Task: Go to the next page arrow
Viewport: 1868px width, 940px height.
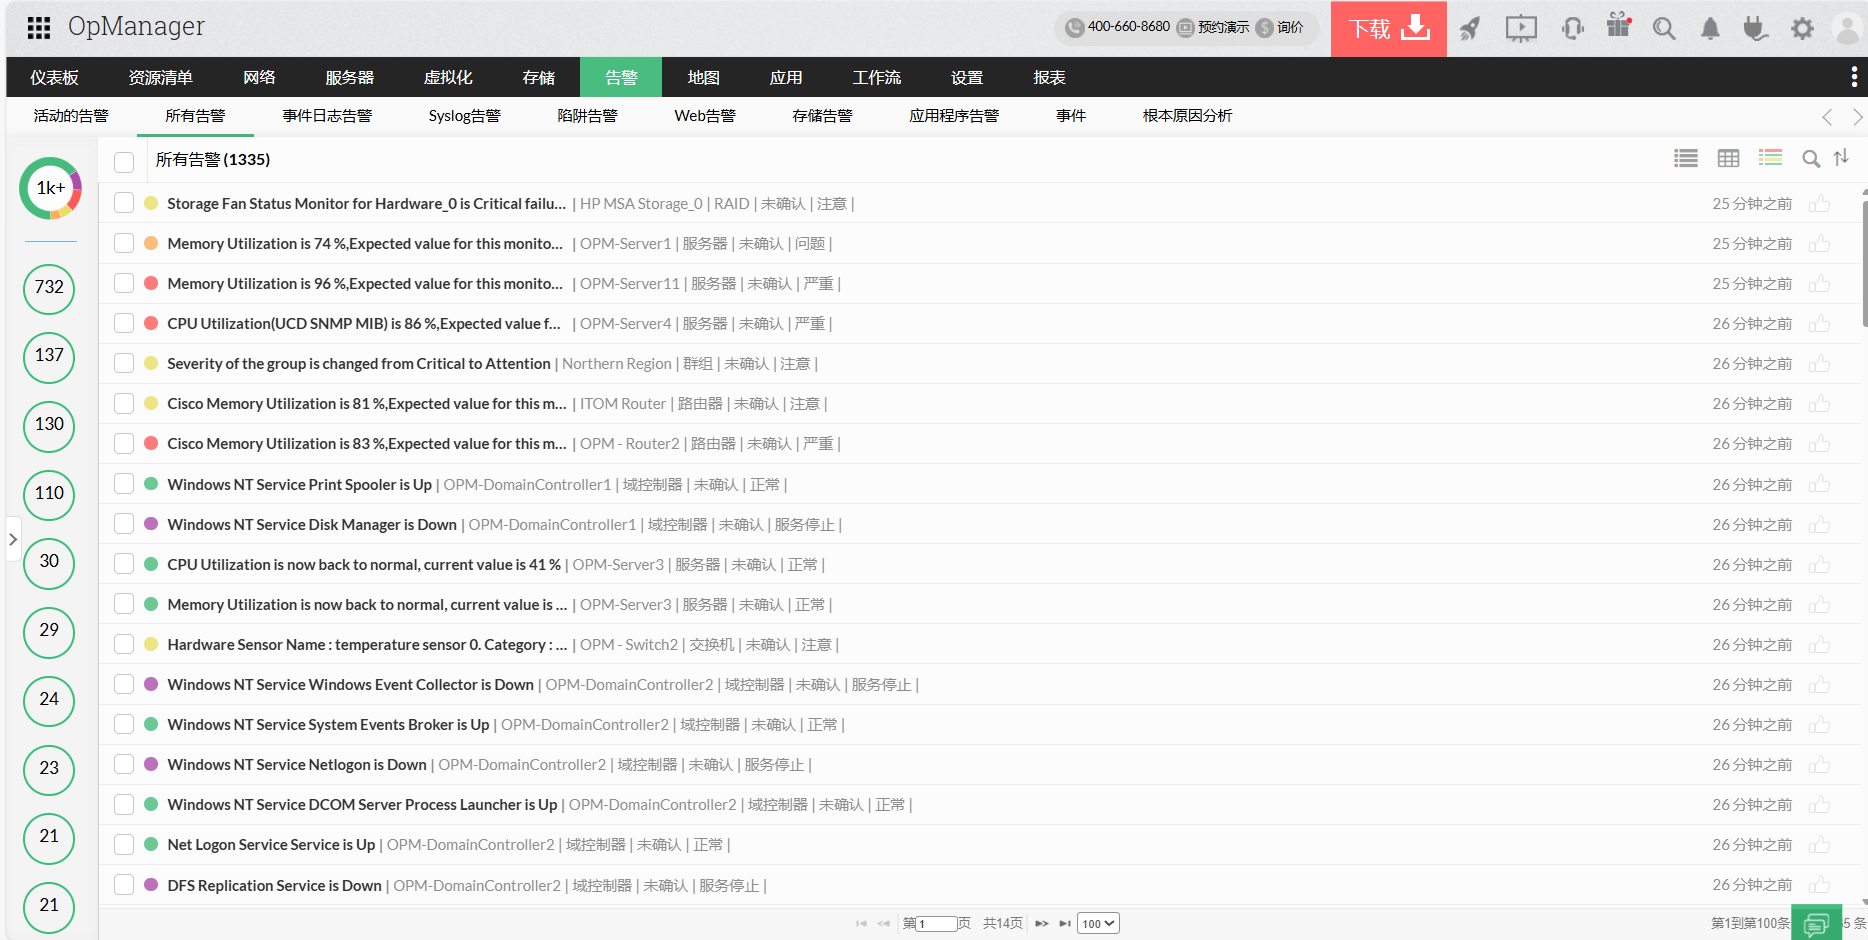Action: tap(1041, 924)
